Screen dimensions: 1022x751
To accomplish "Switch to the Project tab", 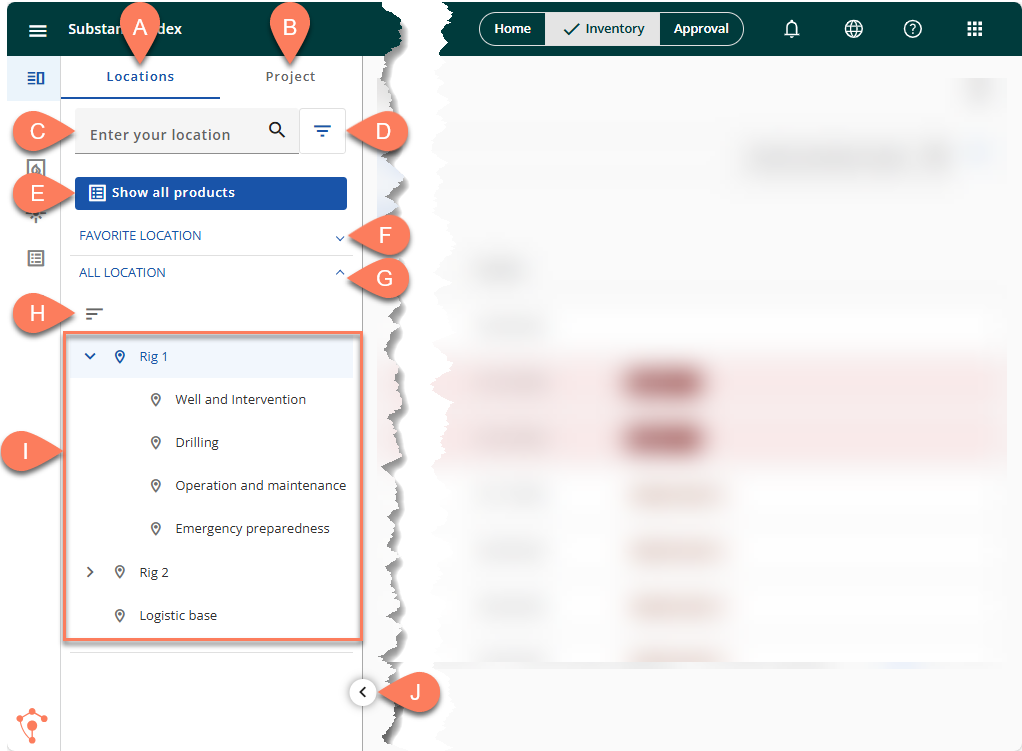I will tap(290, 77).
